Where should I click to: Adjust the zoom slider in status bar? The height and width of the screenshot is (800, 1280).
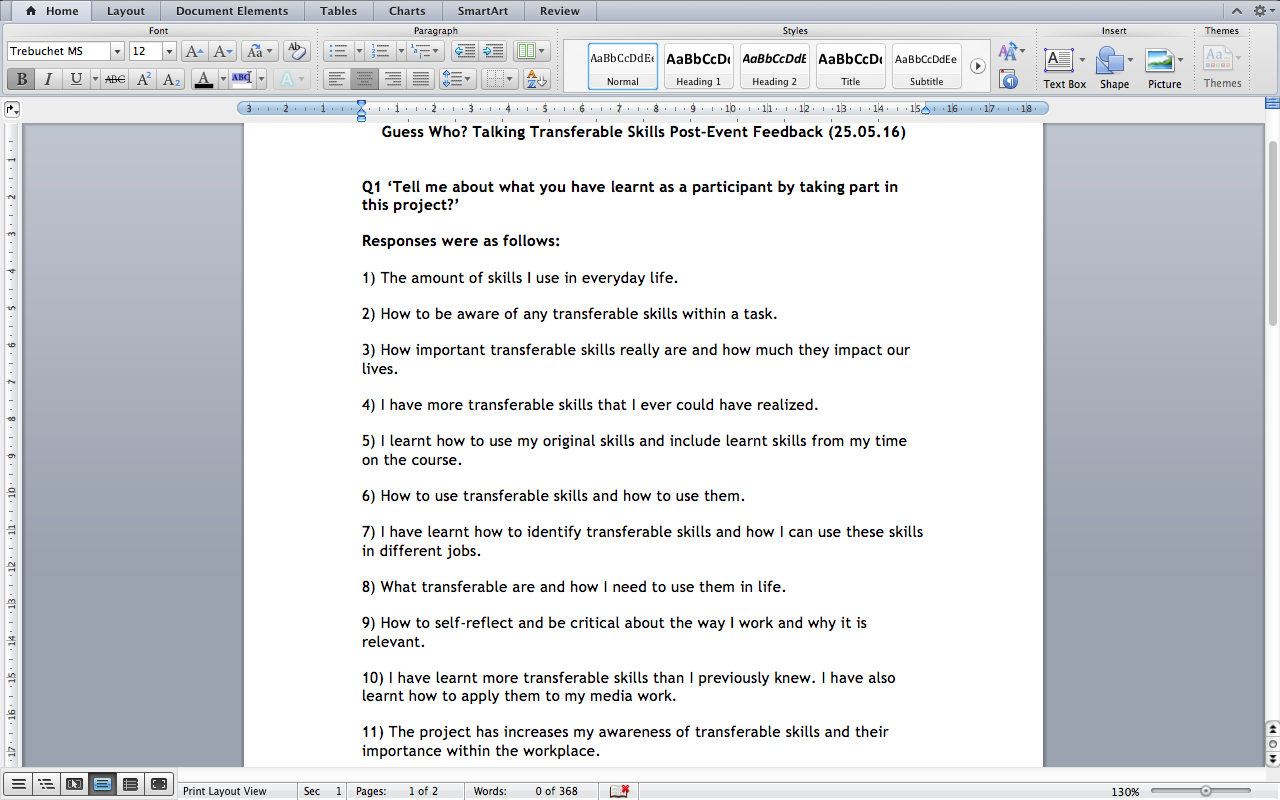click(x=1206, y=791)
